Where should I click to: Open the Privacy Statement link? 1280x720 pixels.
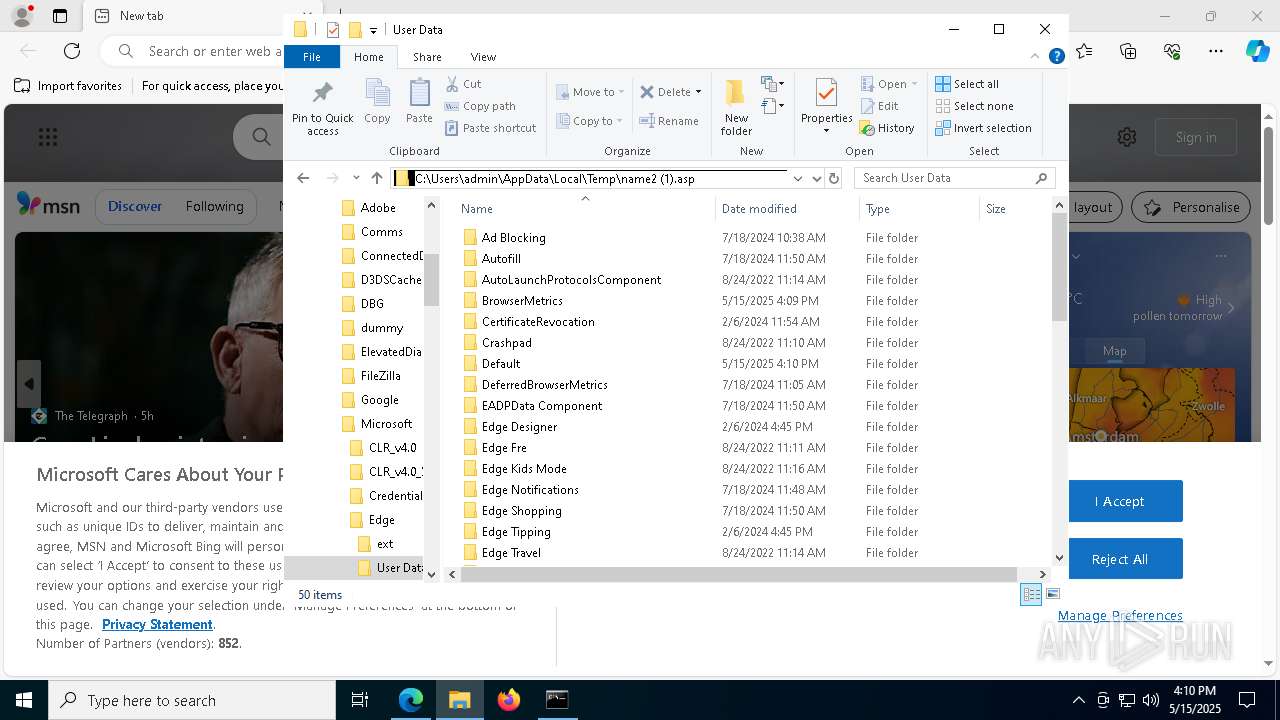[x=157, y=624]
